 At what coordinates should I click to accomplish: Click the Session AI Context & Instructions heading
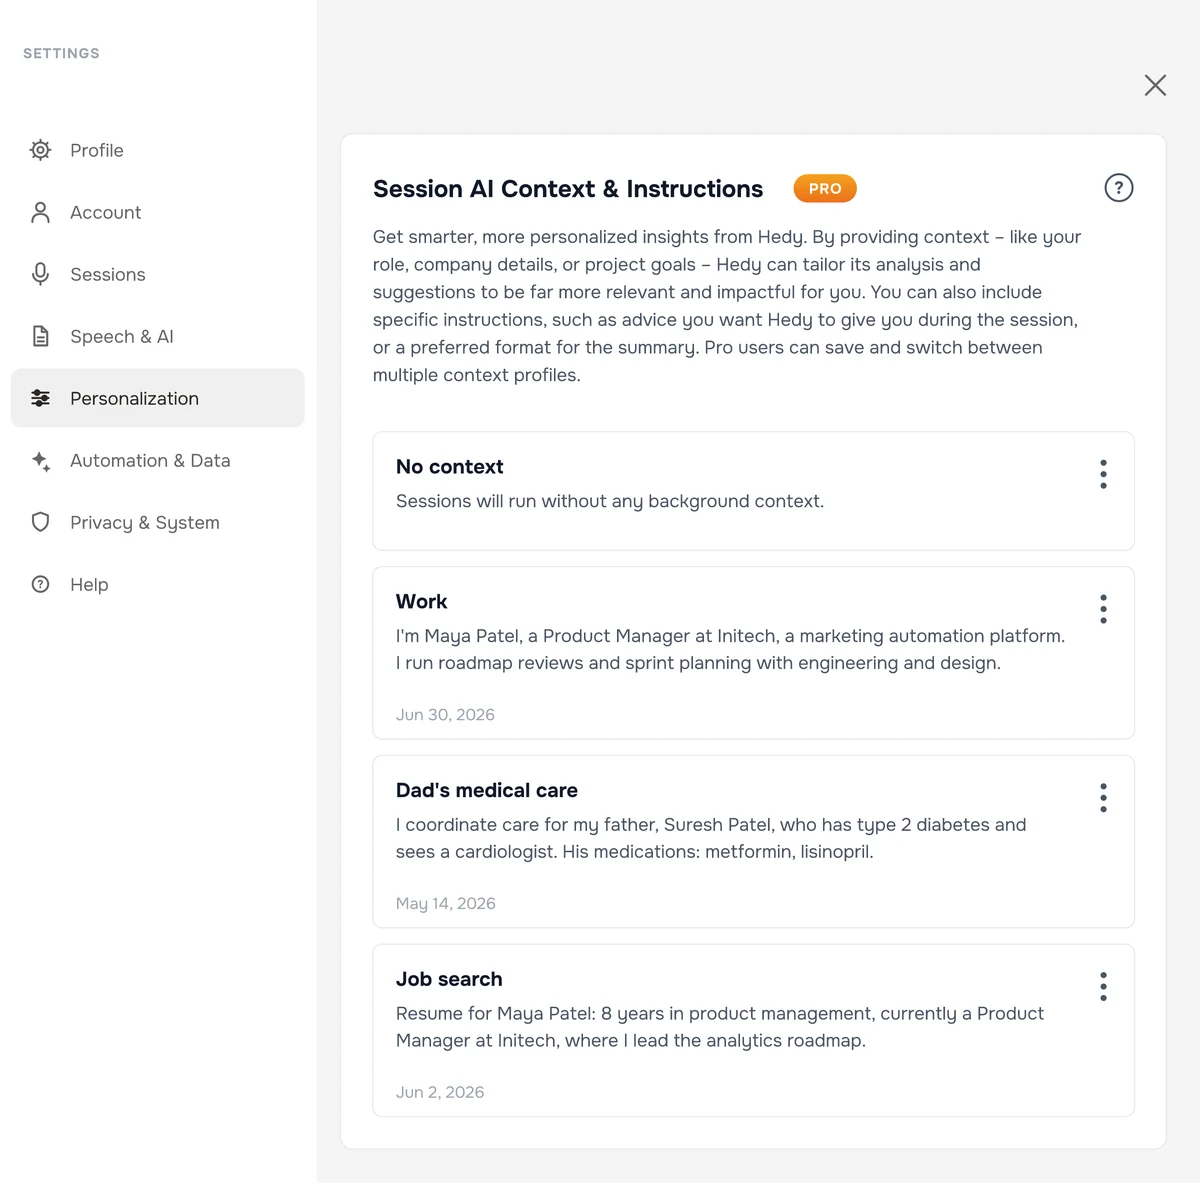(x=568, y=189)
